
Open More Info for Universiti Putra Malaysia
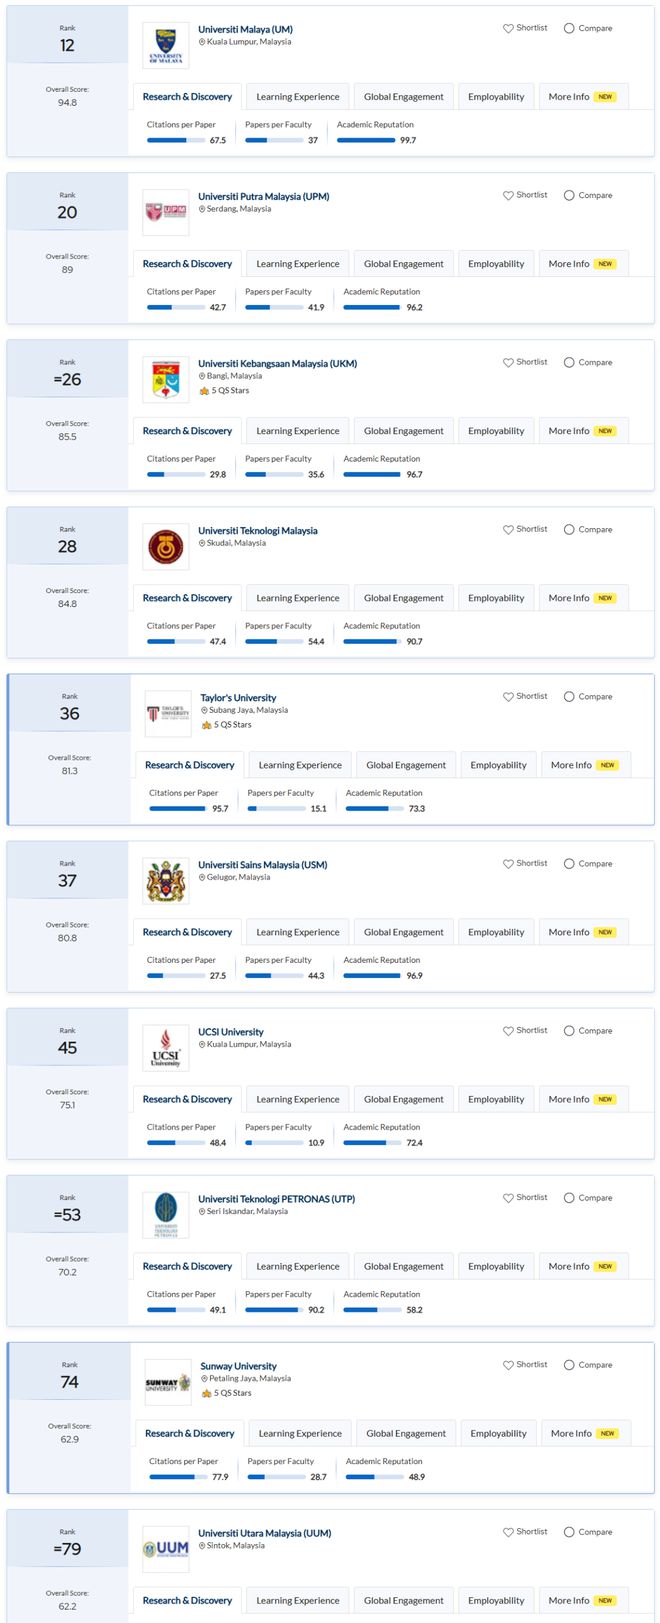[x=581, y=264]
